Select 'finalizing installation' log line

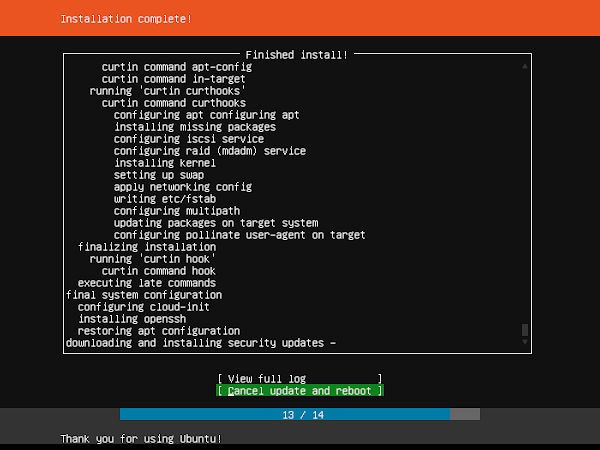pos(147,247)
